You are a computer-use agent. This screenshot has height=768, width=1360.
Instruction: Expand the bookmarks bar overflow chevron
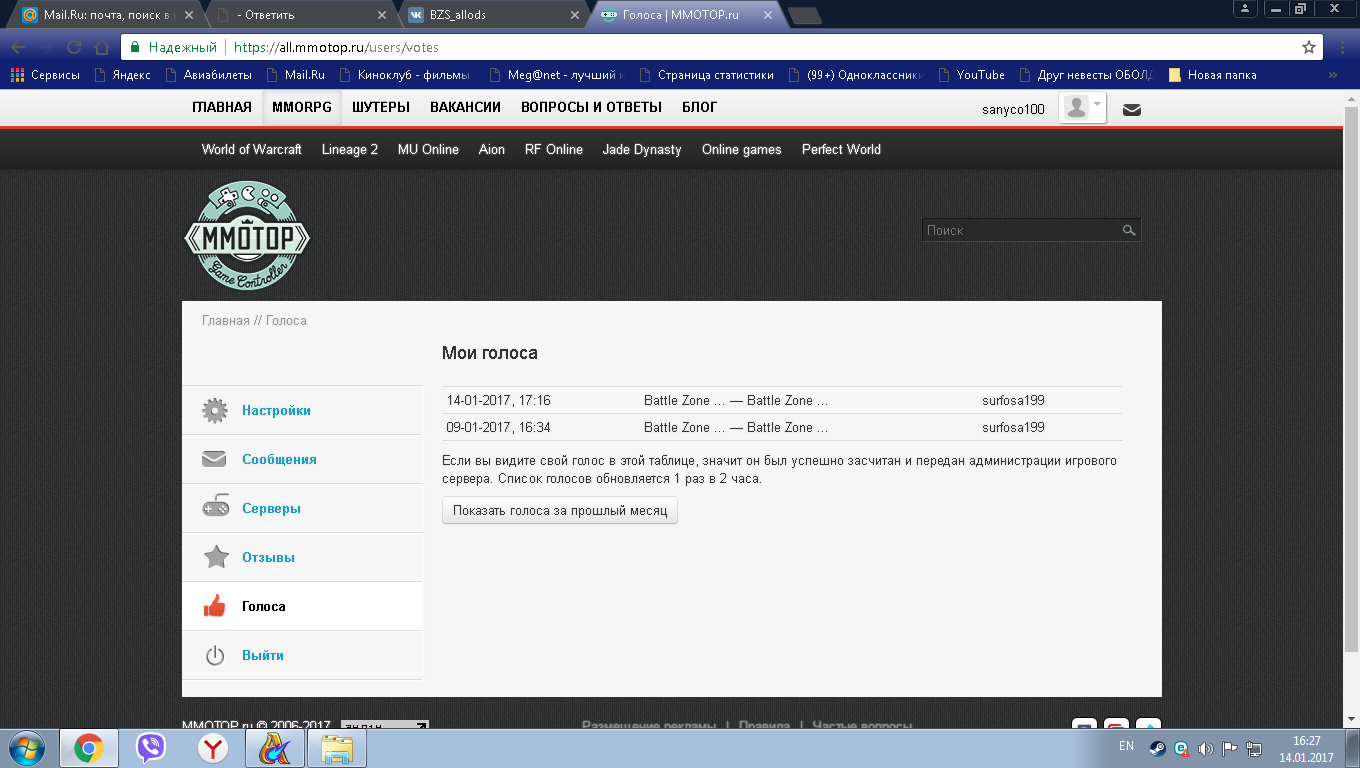pos(1332,75)
